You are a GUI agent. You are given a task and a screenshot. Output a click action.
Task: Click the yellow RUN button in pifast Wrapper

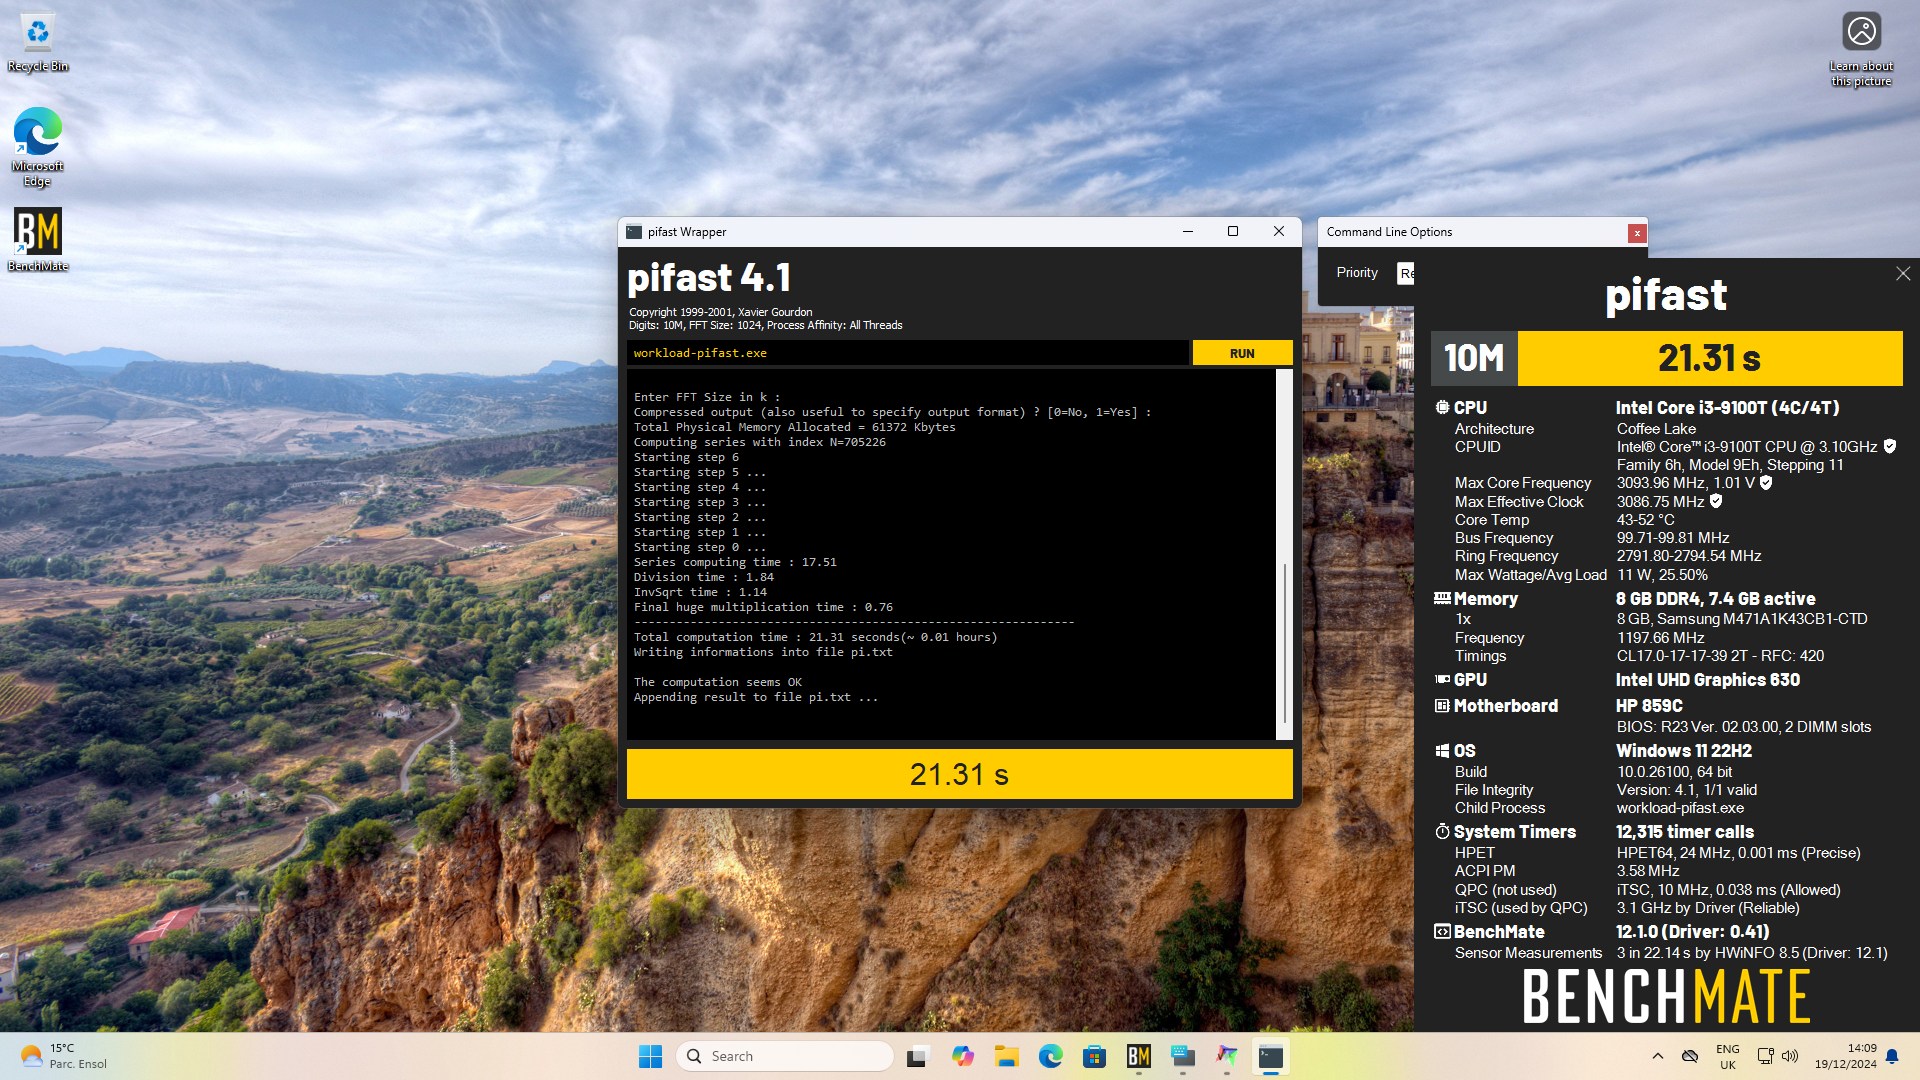tap(1242, 353)
